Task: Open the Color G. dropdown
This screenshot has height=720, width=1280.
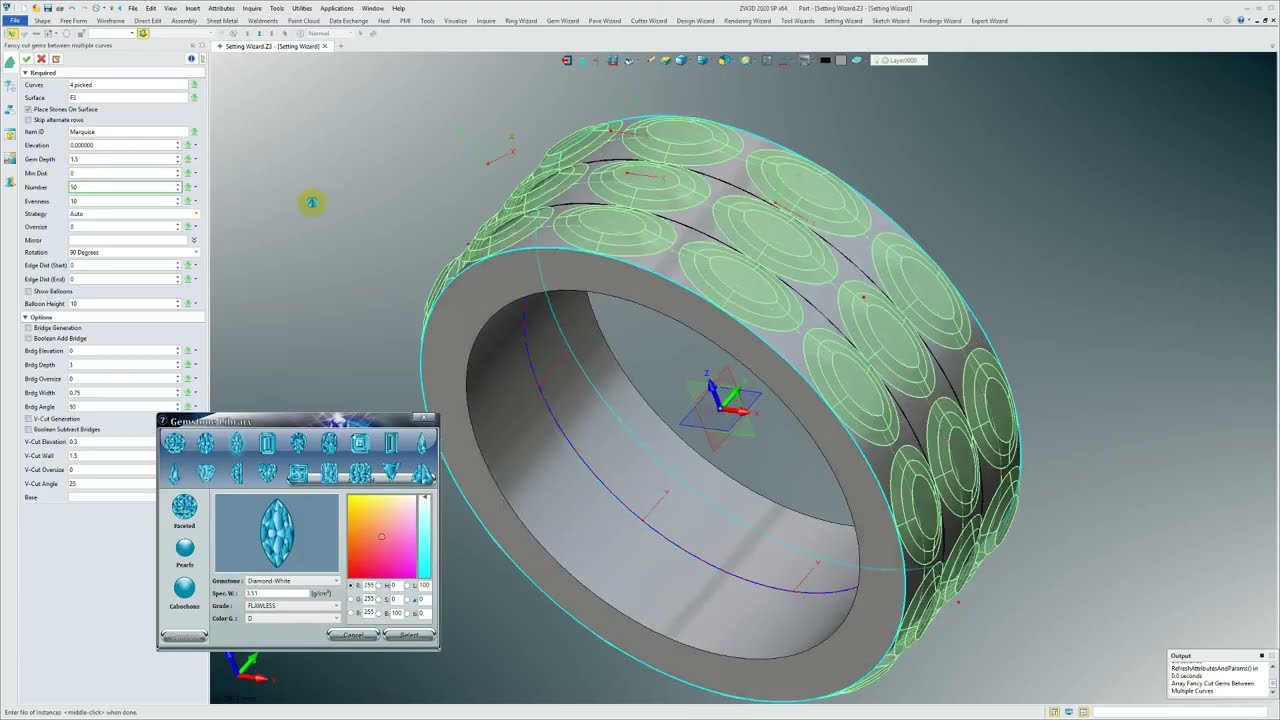Action: (x=292, y=618)
